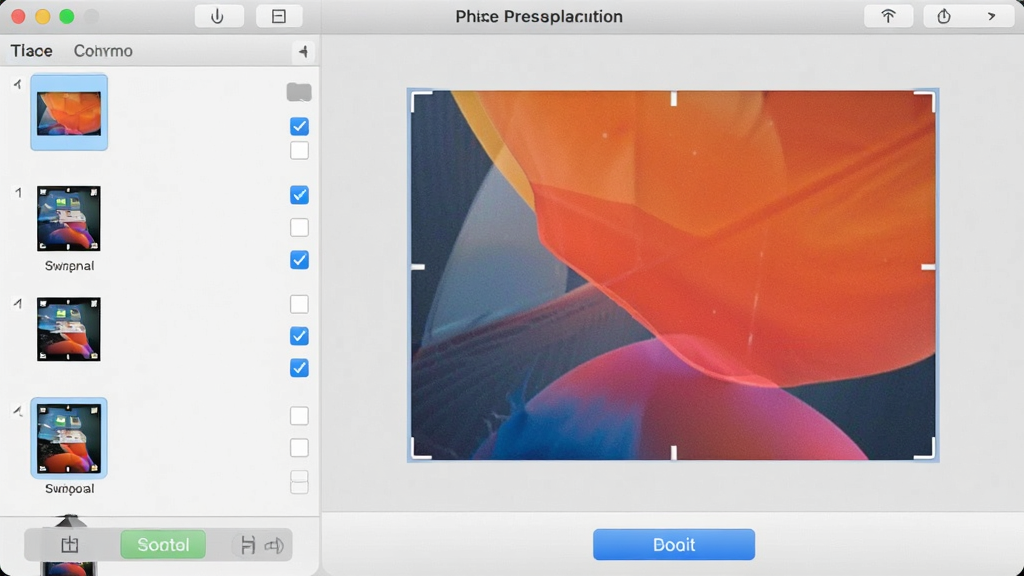Click the blue Boait button
The height and width of the screenshot is (576, 1024).
(x=674, y=545)
